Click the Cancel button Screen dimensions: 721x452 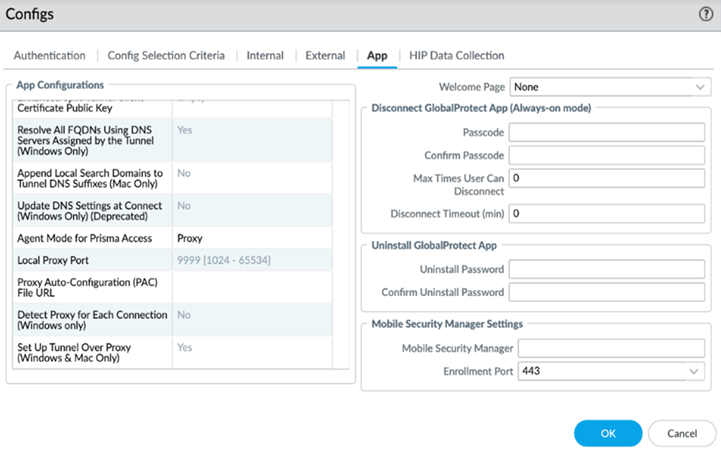682,432
